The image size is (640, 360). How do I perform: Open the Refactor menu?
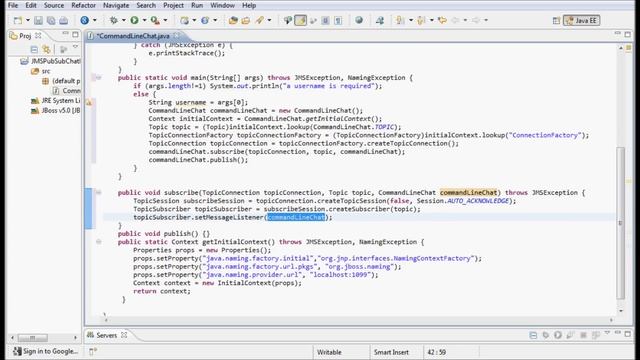(x=83, y=5)
